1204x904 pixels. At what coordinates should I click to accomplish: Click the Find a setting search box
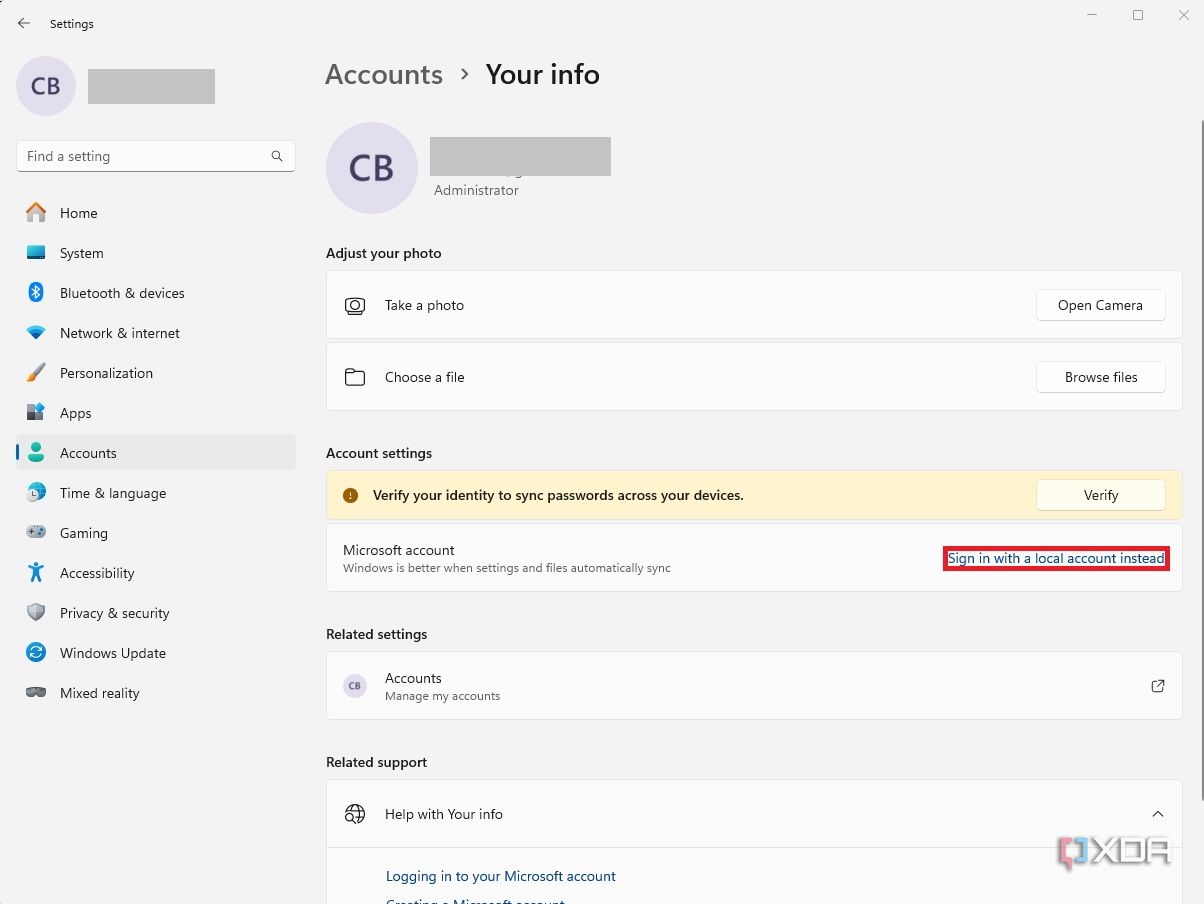145,156
